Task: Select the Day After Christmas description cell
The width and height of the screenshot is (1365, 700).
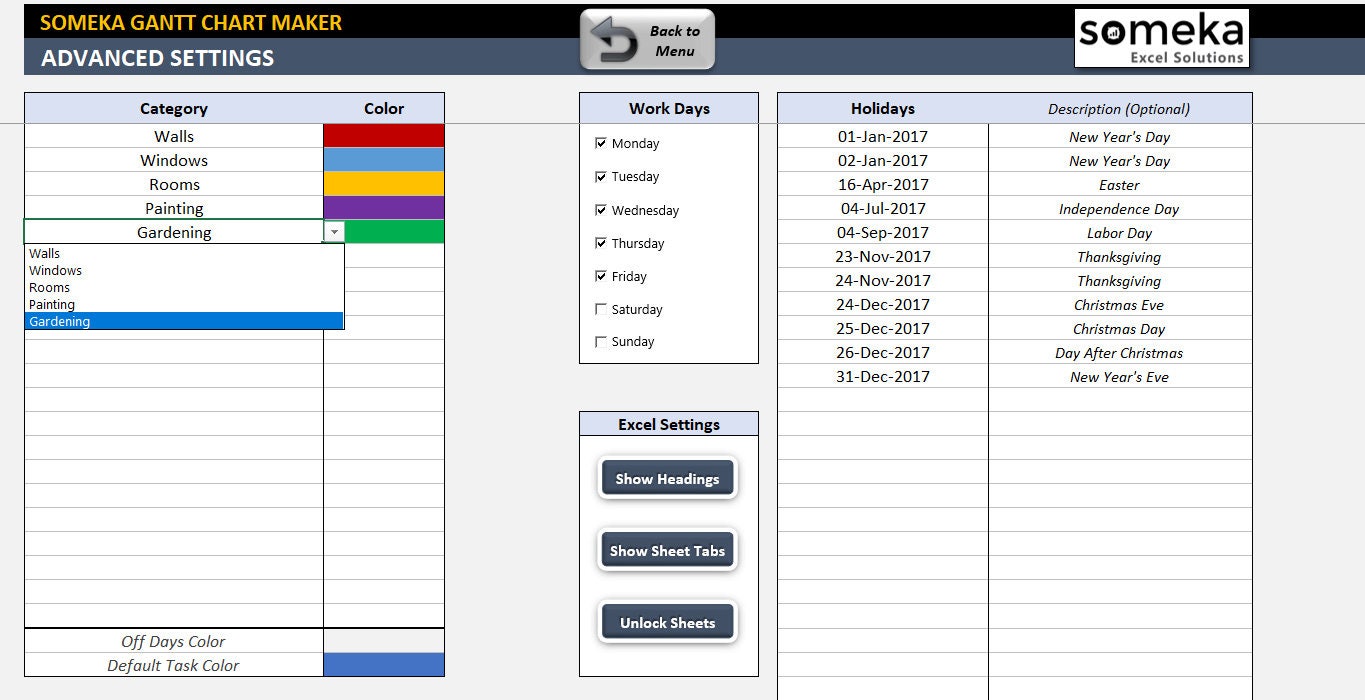Action: click(x=1120, y=352)
